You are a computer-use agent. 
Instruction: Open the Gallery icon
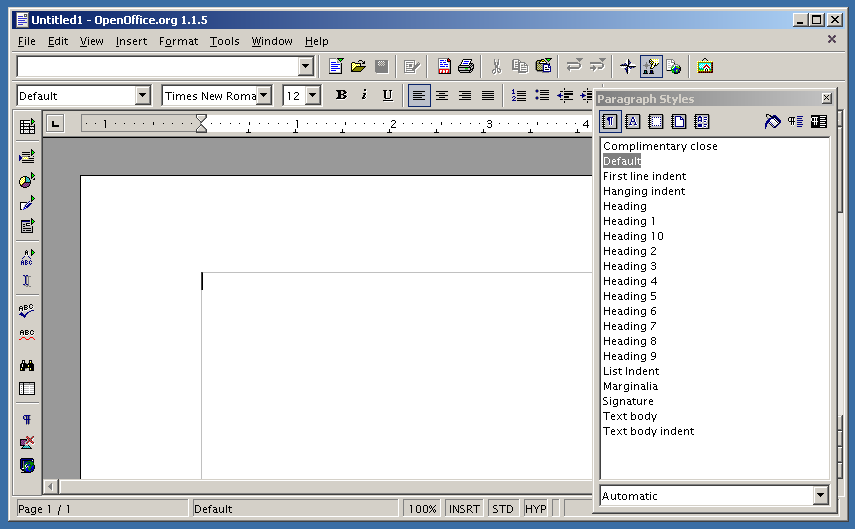coord(705,67)
